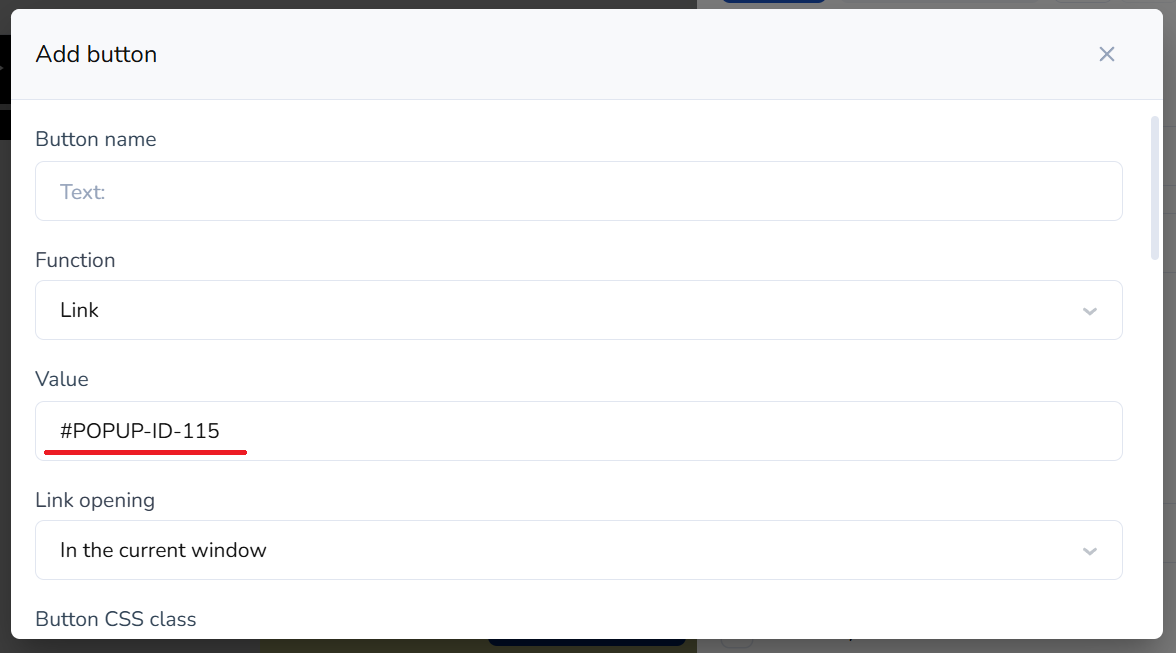The image size is (1176, 653).
Task: Click the "Link opening" field label
Action: [x=95, y=500]
